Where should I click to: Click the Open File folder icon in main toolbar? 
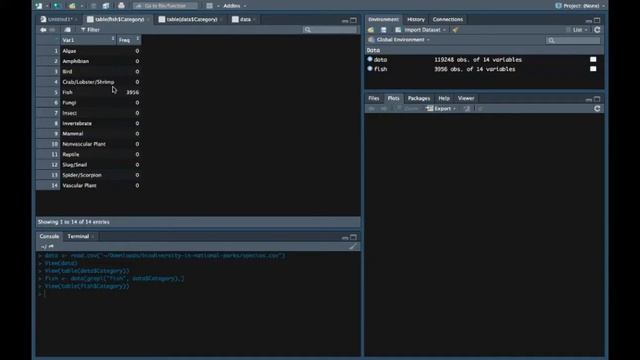tap(72, 6)
